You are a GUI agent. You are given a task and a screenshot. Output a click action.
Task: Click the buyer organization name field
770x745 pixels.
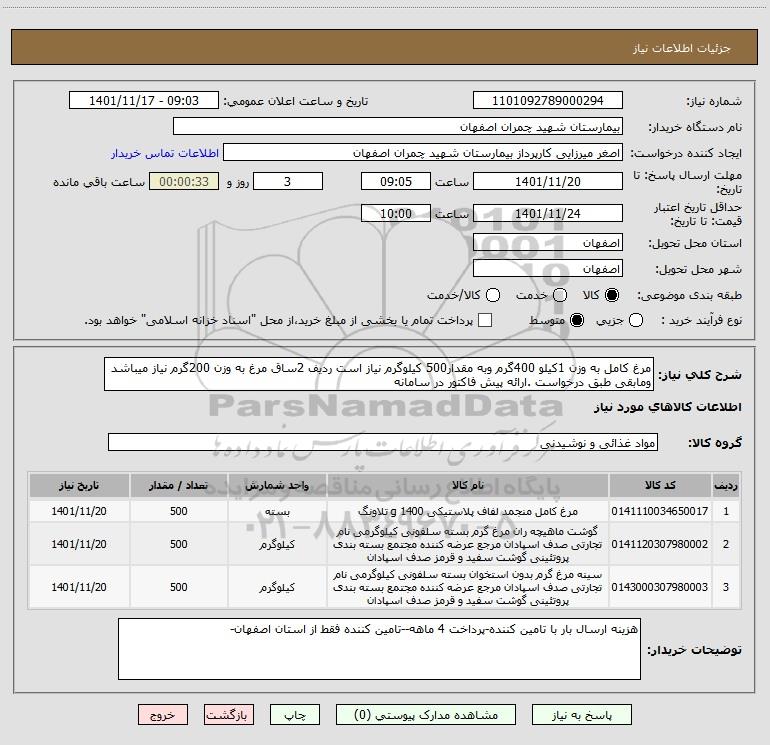[398, 127]
